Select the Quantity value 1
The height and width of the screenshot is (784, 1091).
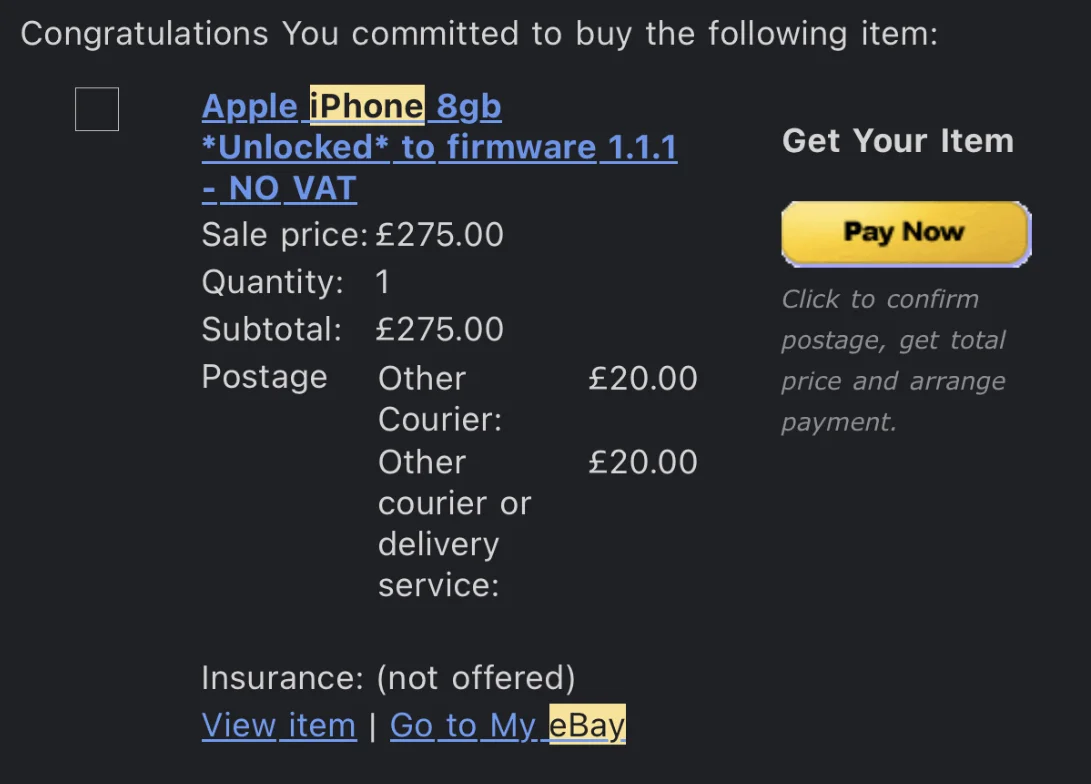click(x=382, y=282)
